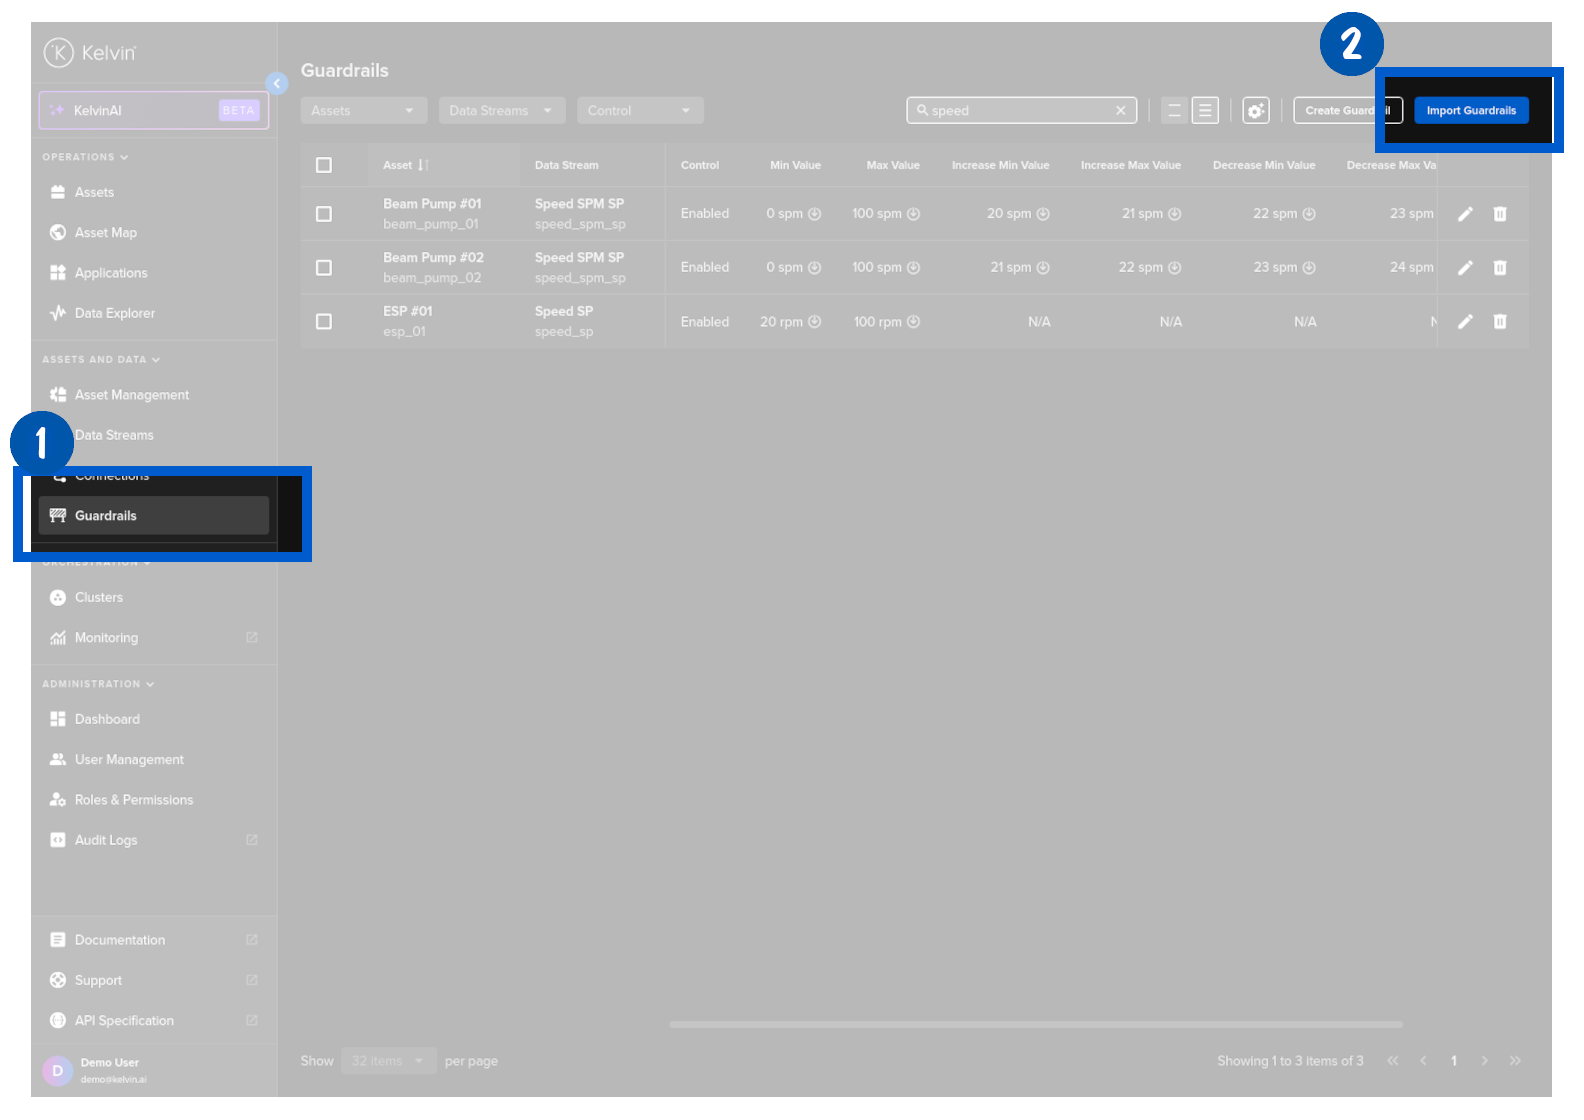Tick the ESP #01 row checkbox
1584x1120 pixels.
[x=324, y=322]
